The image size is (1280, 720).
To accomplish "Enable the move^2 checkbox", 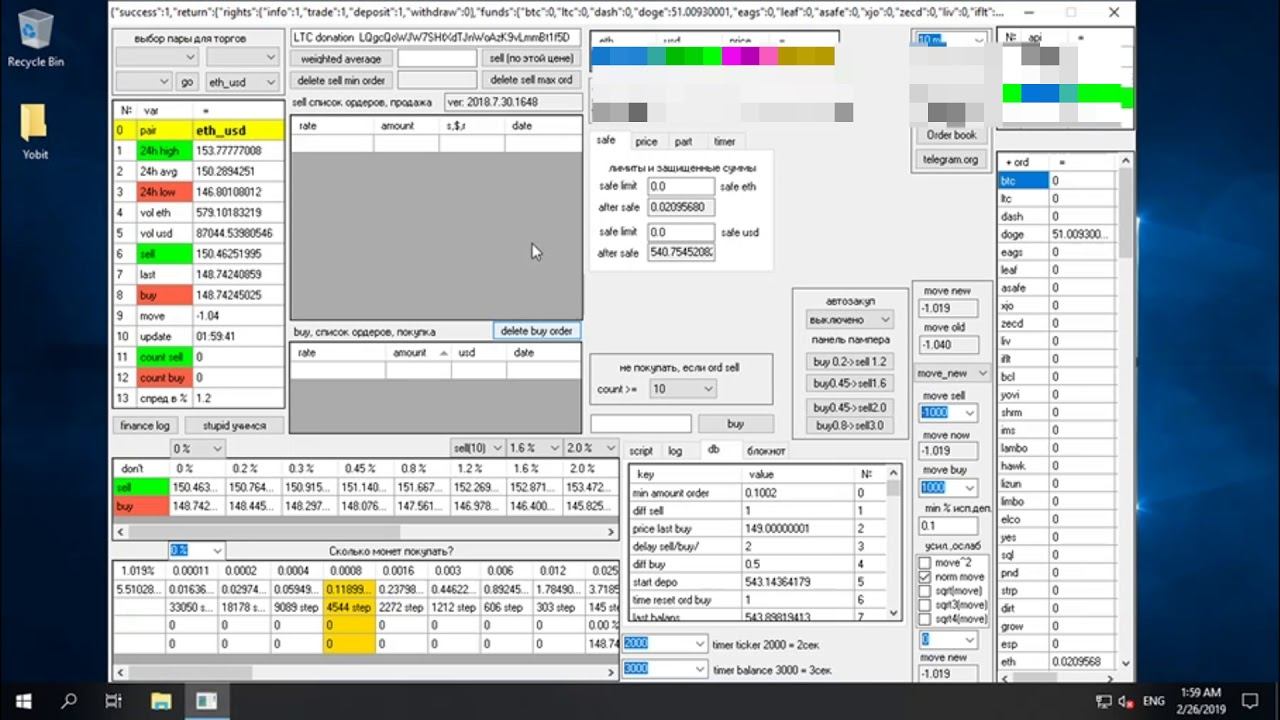I will [x=925, y=564].
